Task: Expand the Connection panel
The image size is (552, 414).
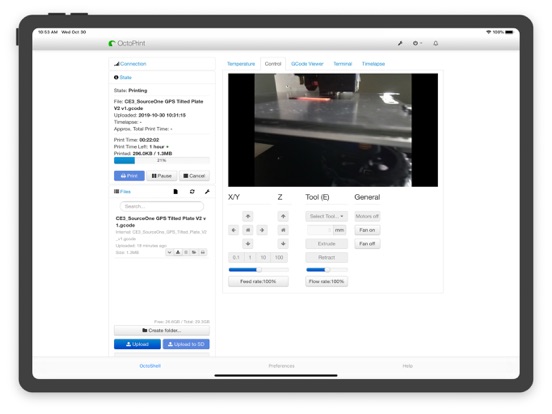Action: pyautogui.click(x=130, y=64)
